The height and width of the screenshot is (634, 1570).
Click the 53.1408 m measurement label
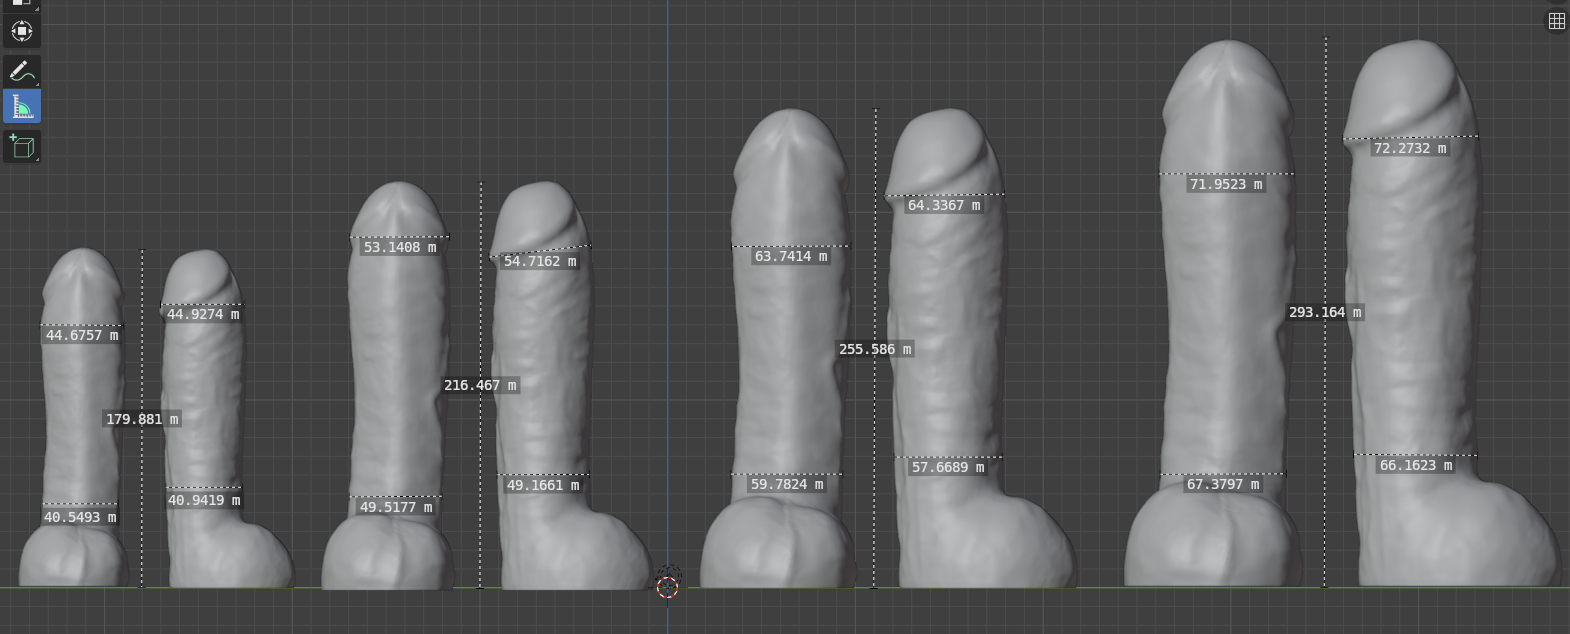(400, 247)
